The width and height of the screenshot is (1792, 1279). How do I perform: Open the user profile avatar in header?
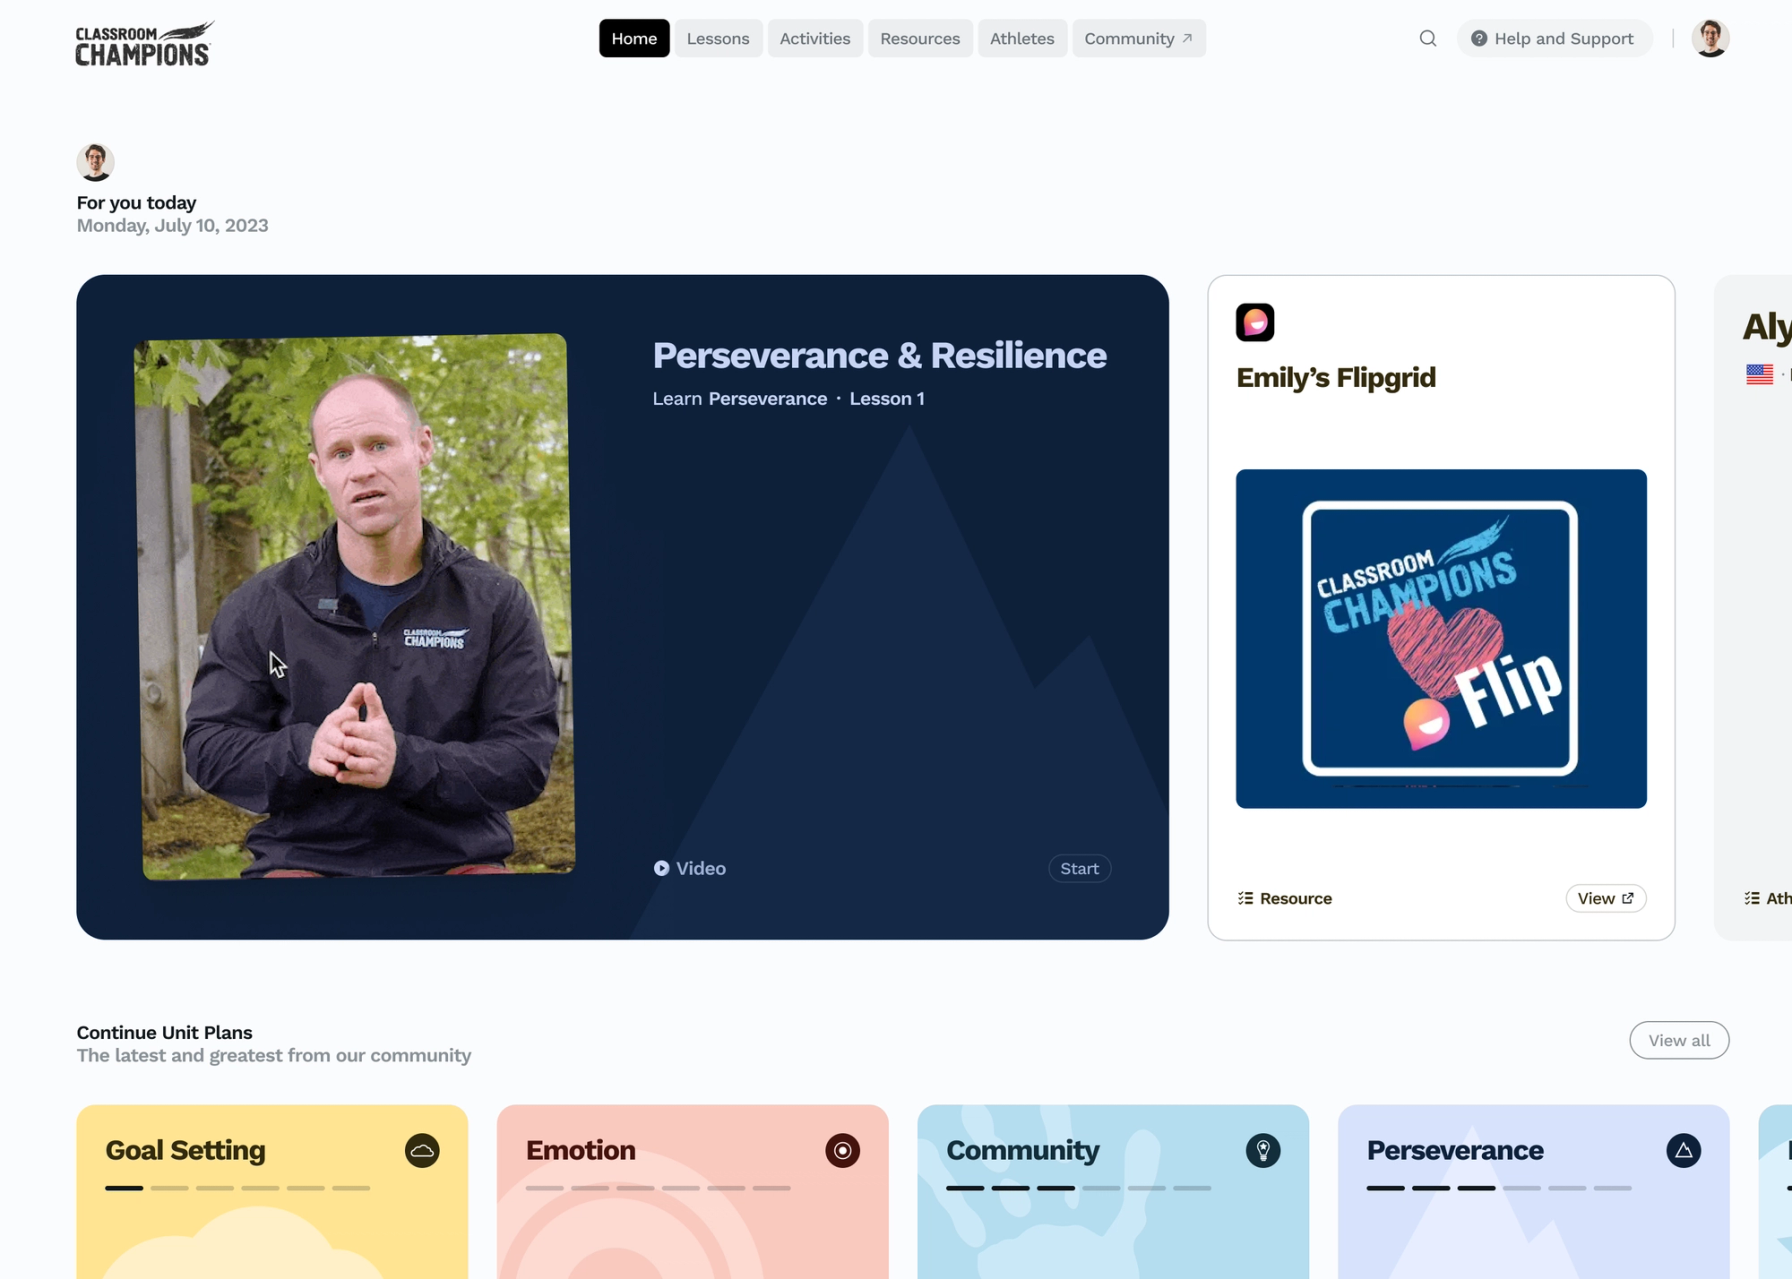coord(1710,39)
